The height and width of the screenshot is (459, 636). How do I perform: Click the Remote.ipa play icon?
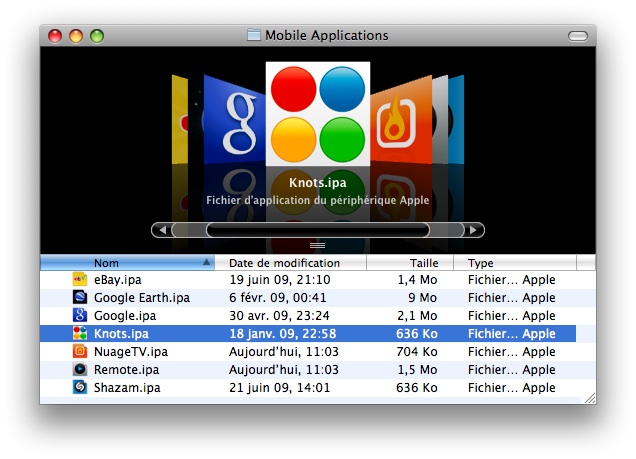[80, 369]
